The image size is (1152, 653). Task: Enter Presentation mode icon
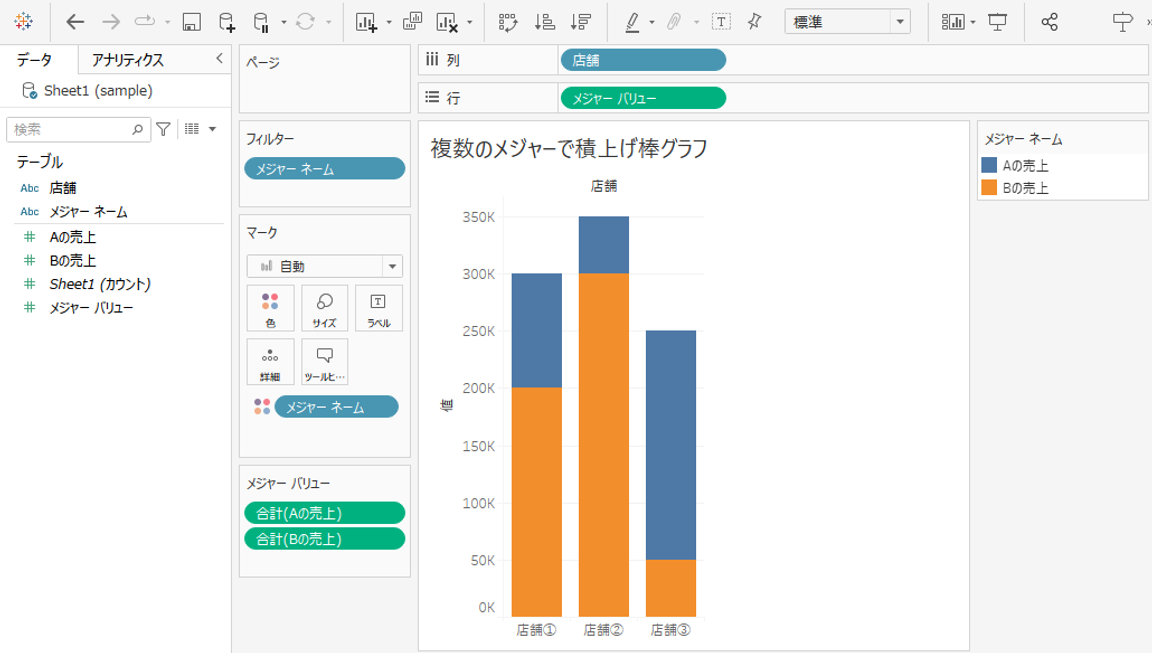tap(998, 22)
